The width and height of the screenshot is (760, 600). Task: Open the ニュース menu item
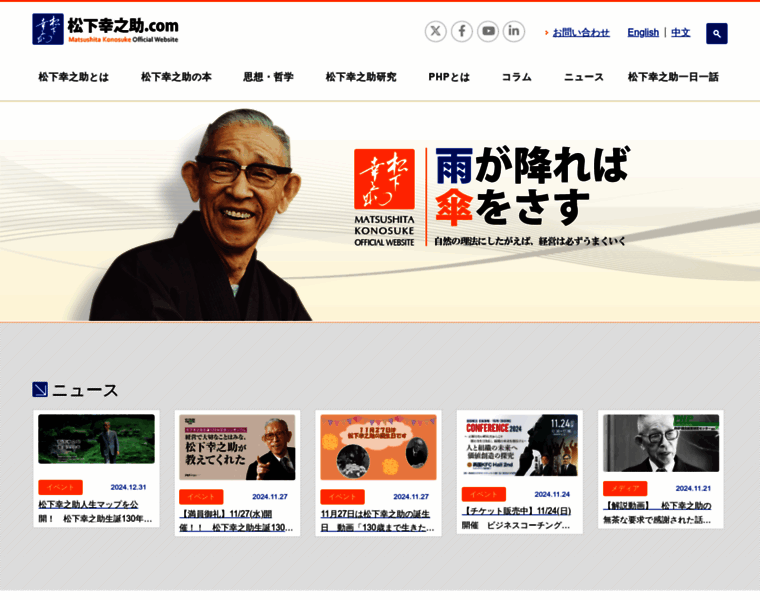pyautogui.click(x=584, y=77)
